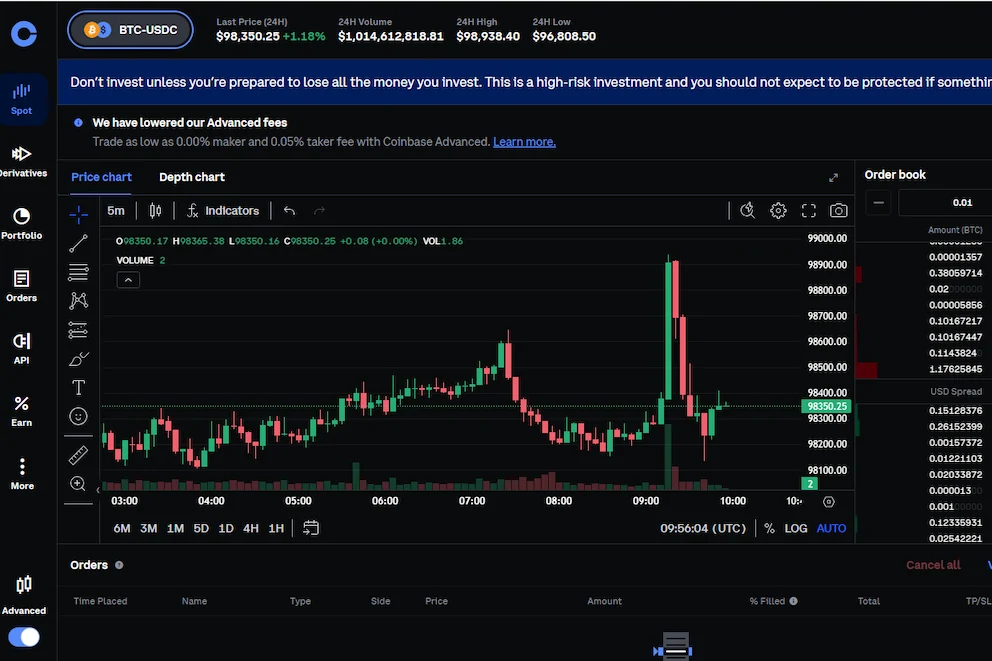
Task: Follow the Learn more link
Action: pos(524,142)
